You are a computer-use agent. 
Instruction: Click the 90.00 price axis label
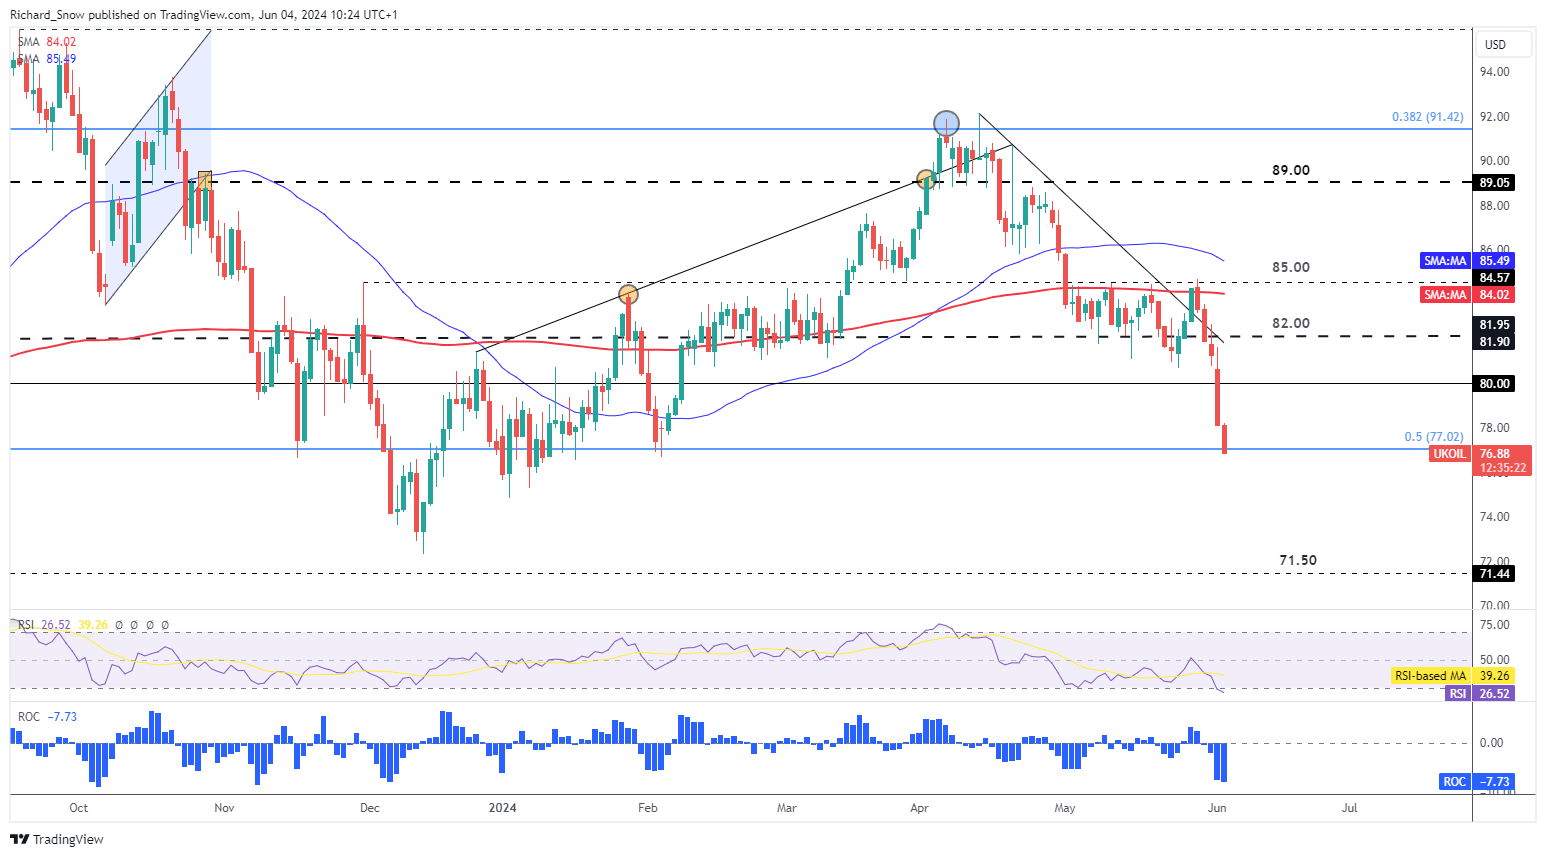(x=1495, y=161)
